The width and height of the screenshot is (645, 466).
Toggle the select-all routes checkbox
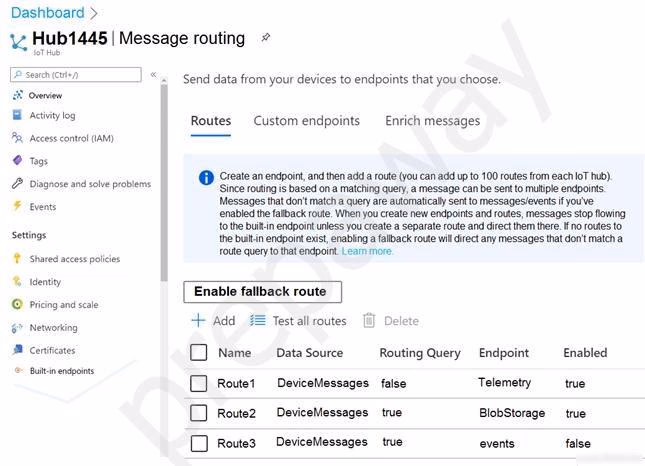tap(199, 352)
